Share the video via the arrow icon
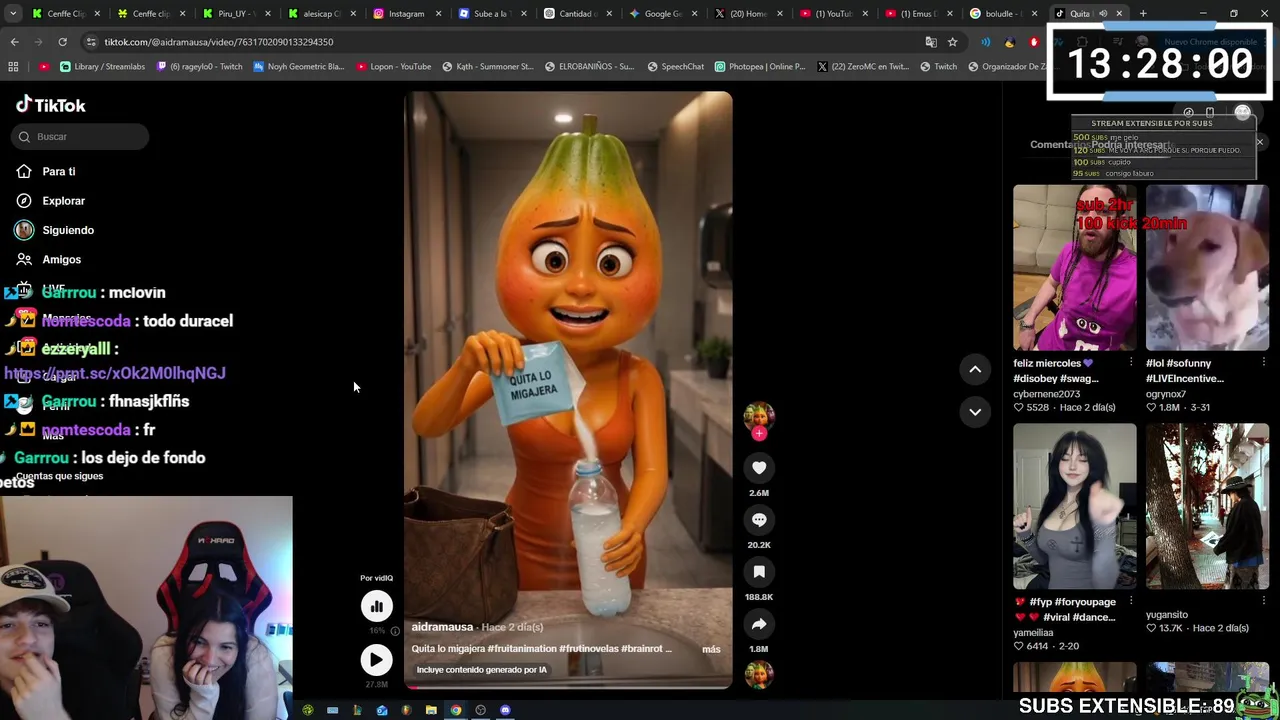This screenshot has width=1280, height=720. point(759,624)
